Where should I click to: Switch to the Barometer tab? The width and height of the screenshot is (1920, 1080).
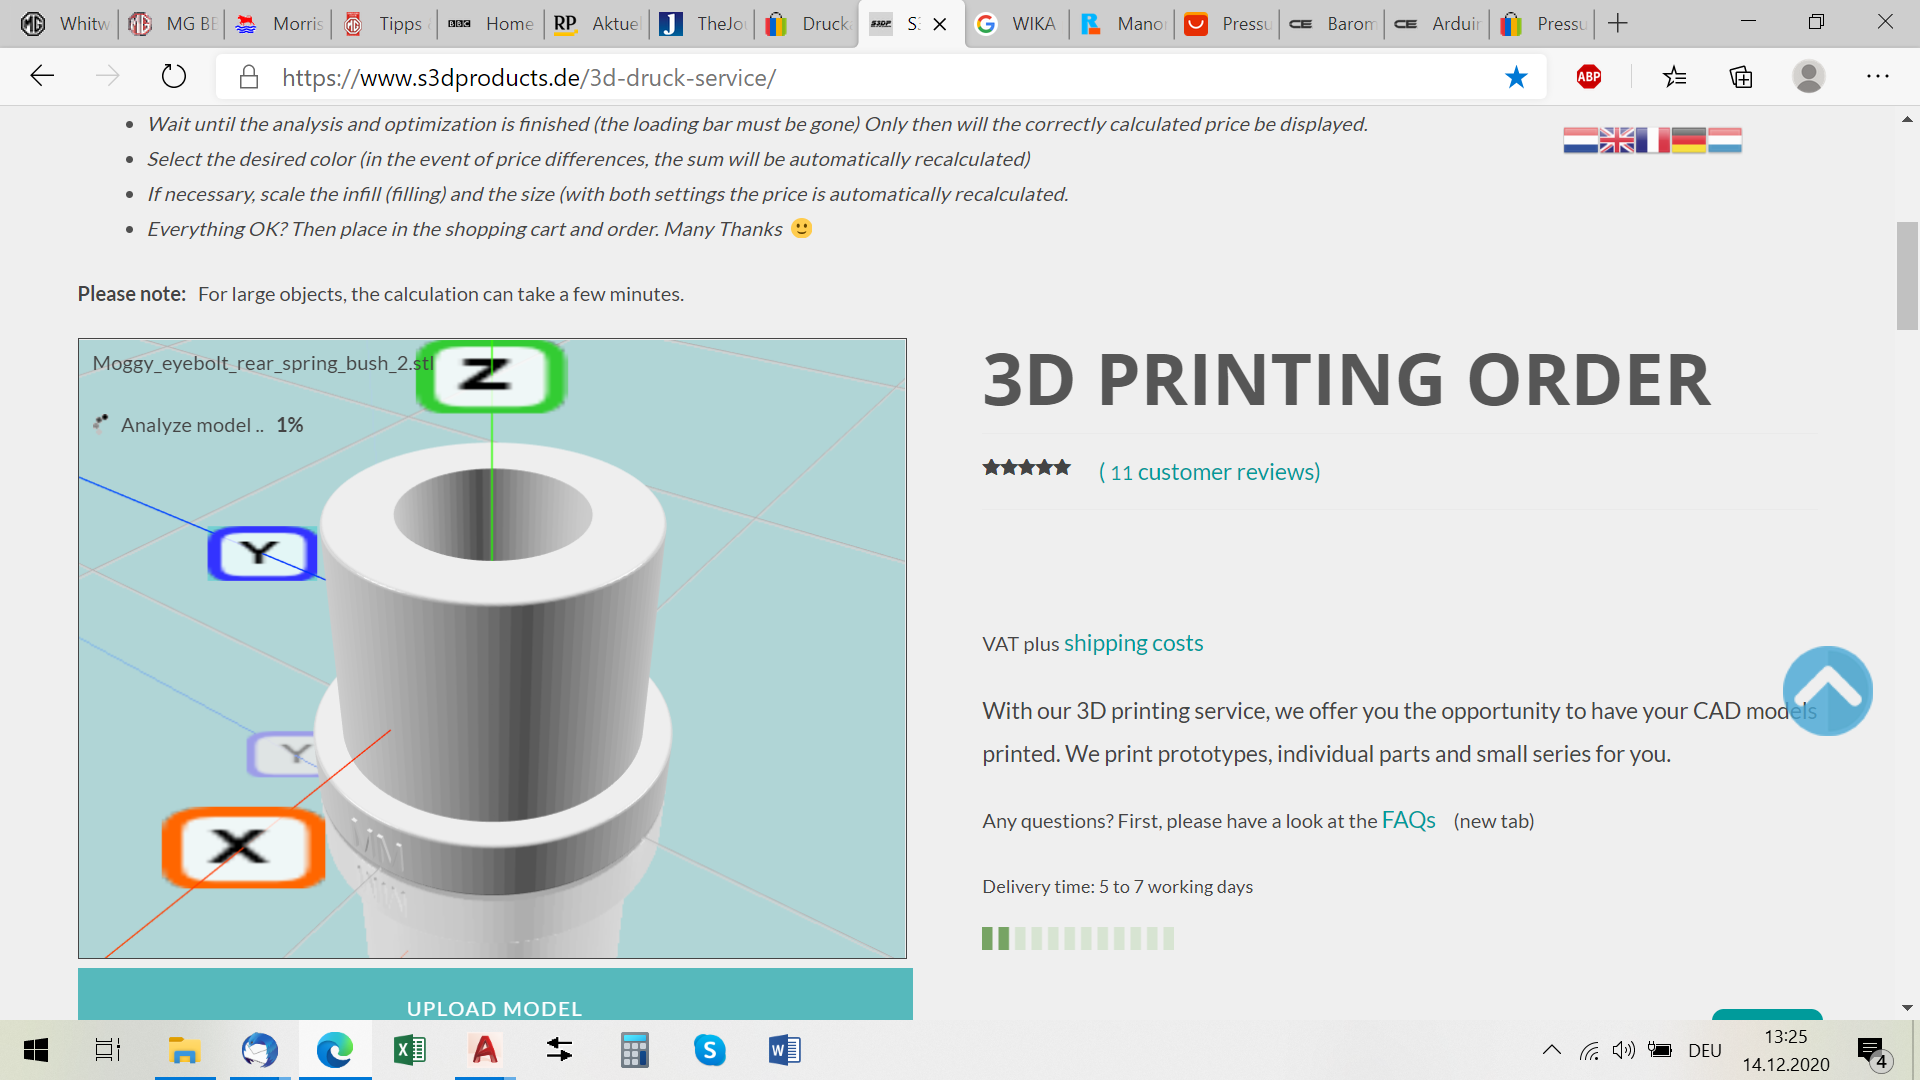point(1334,23)
